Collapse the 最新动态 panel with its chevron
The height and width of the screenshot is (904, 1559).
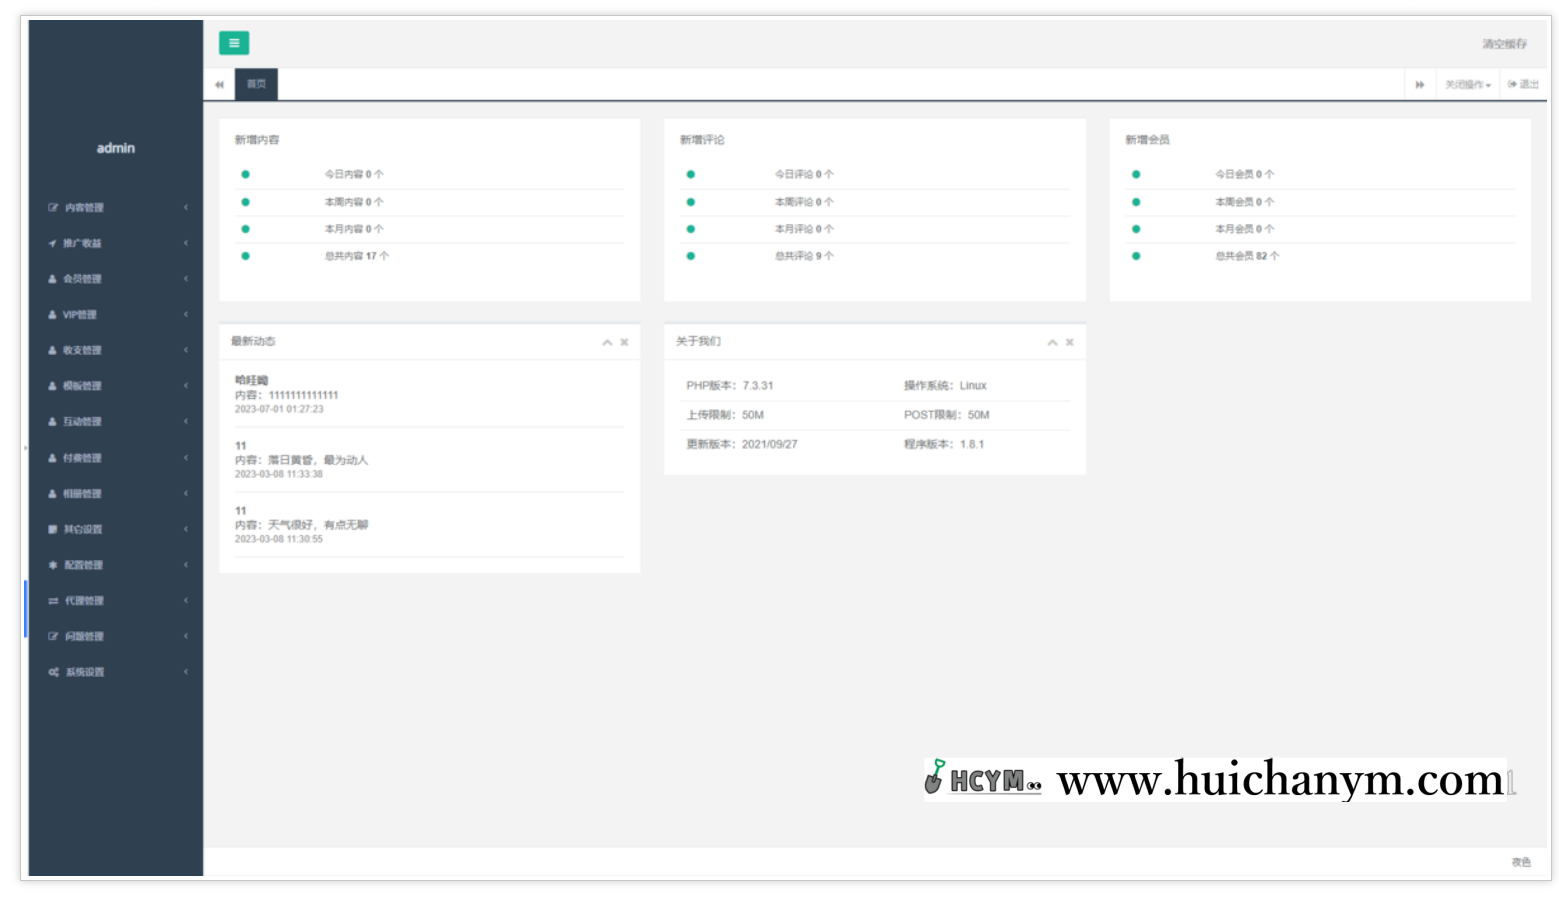click(607, 343)
